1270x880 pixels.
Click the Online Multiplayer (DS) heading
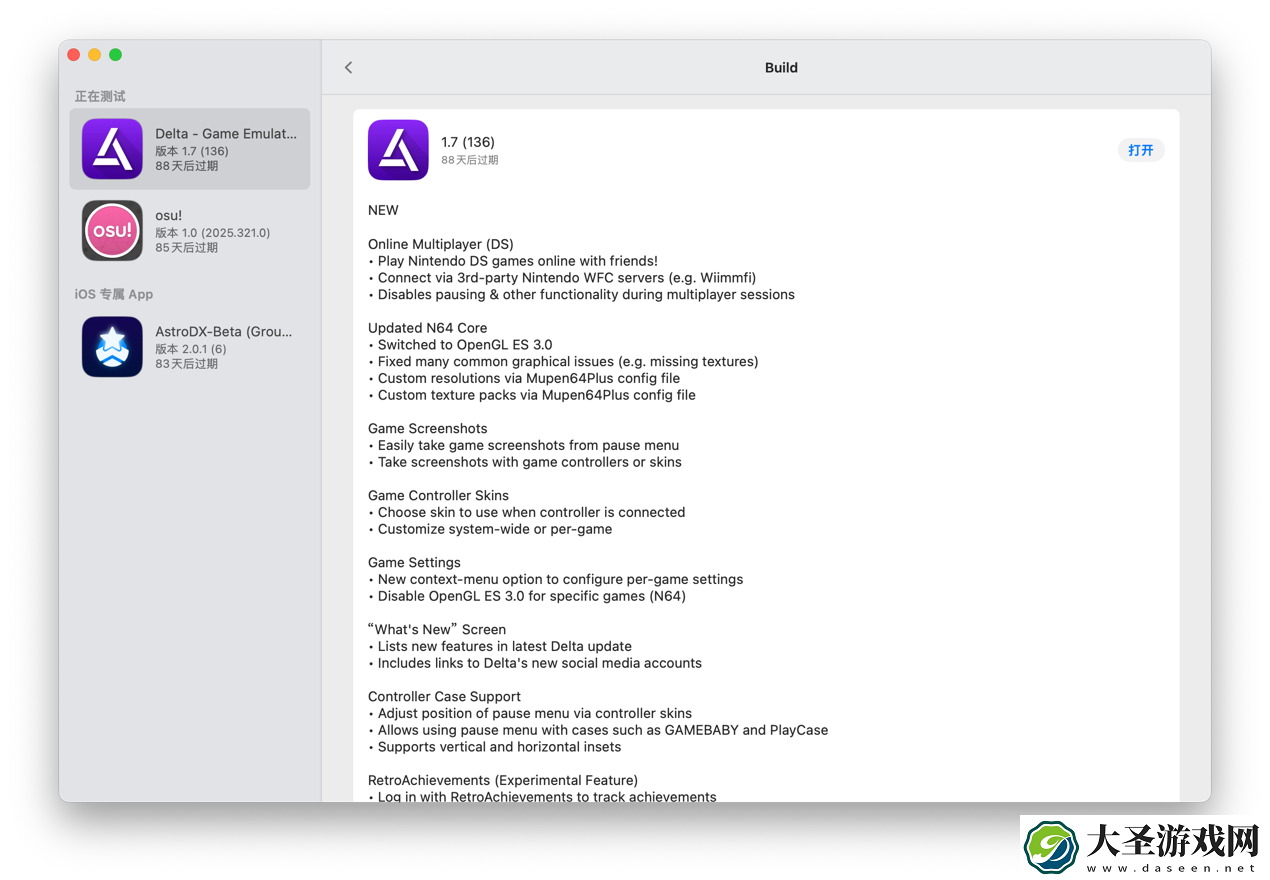coord(441,244)
